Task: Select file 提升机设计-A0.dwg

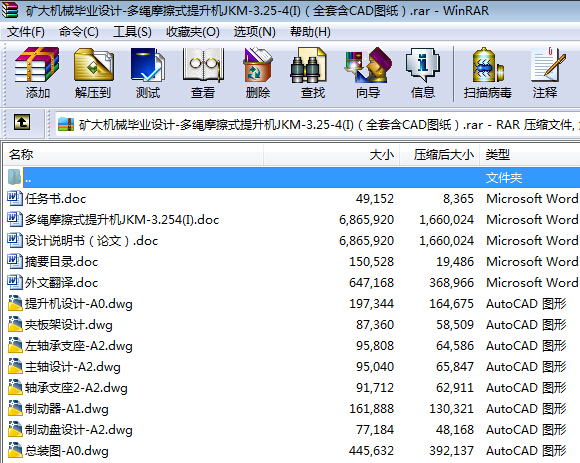Action: point(78,304)
